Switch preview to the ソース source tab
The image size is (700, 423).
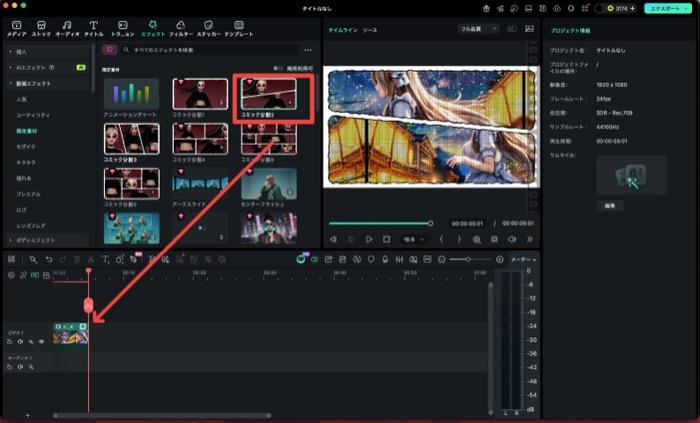[370, 30]
